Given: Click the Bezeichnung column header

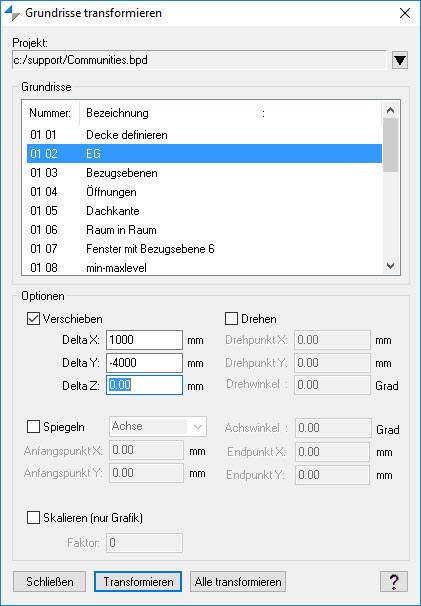Looking at the screenshot, I should click(x=117, y=113).
